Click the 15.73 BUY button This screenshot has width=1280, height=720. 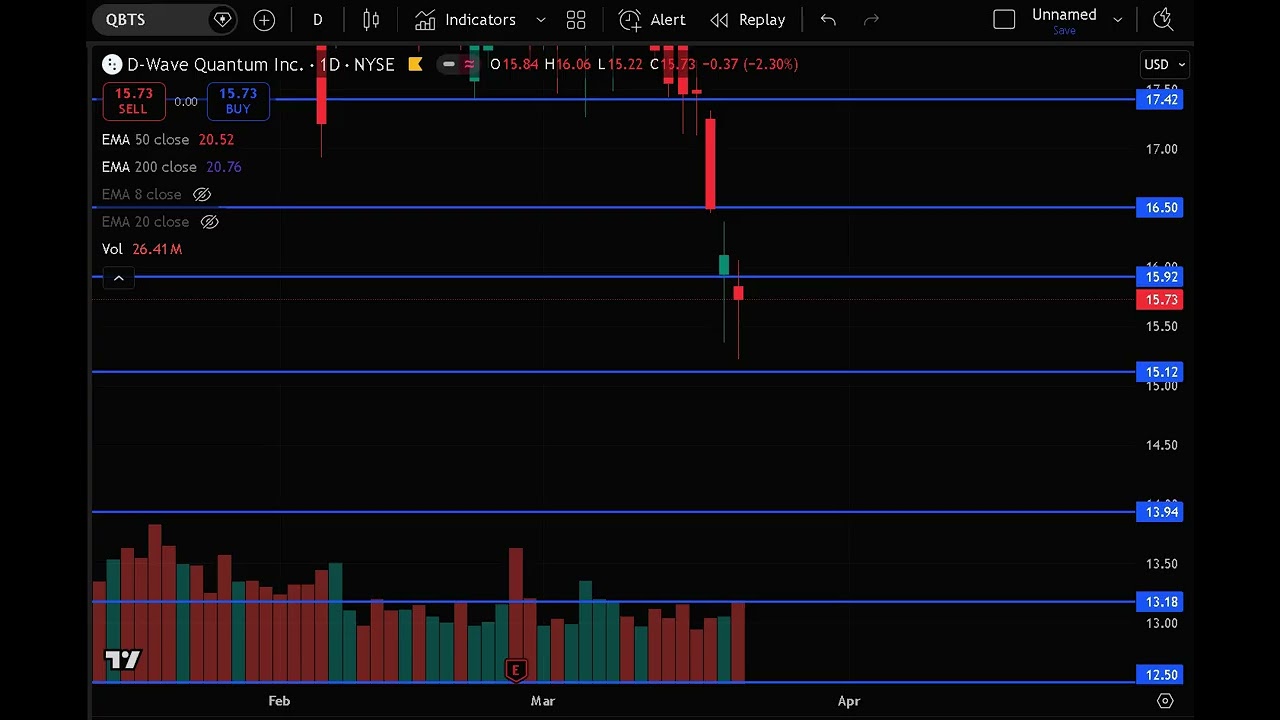pyautogui.click(x=238, y=101)
